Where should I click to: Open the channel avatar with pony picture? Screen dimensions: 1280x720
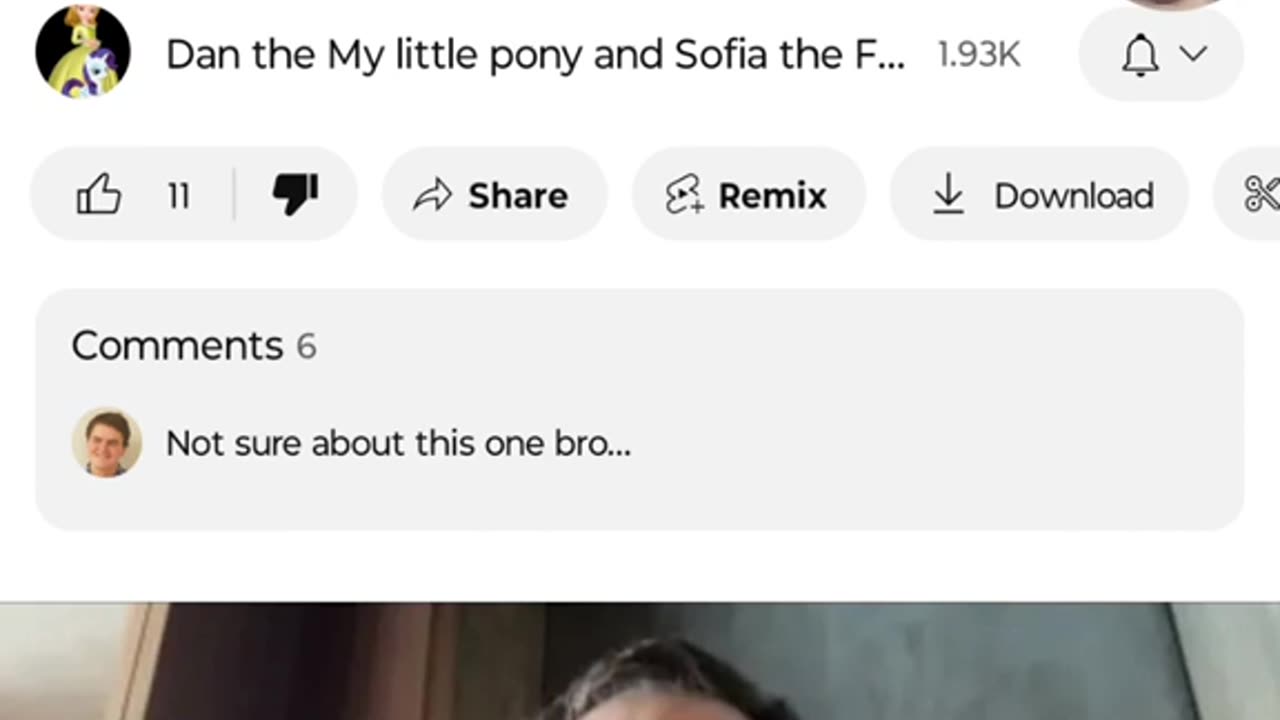coord(83,52)
